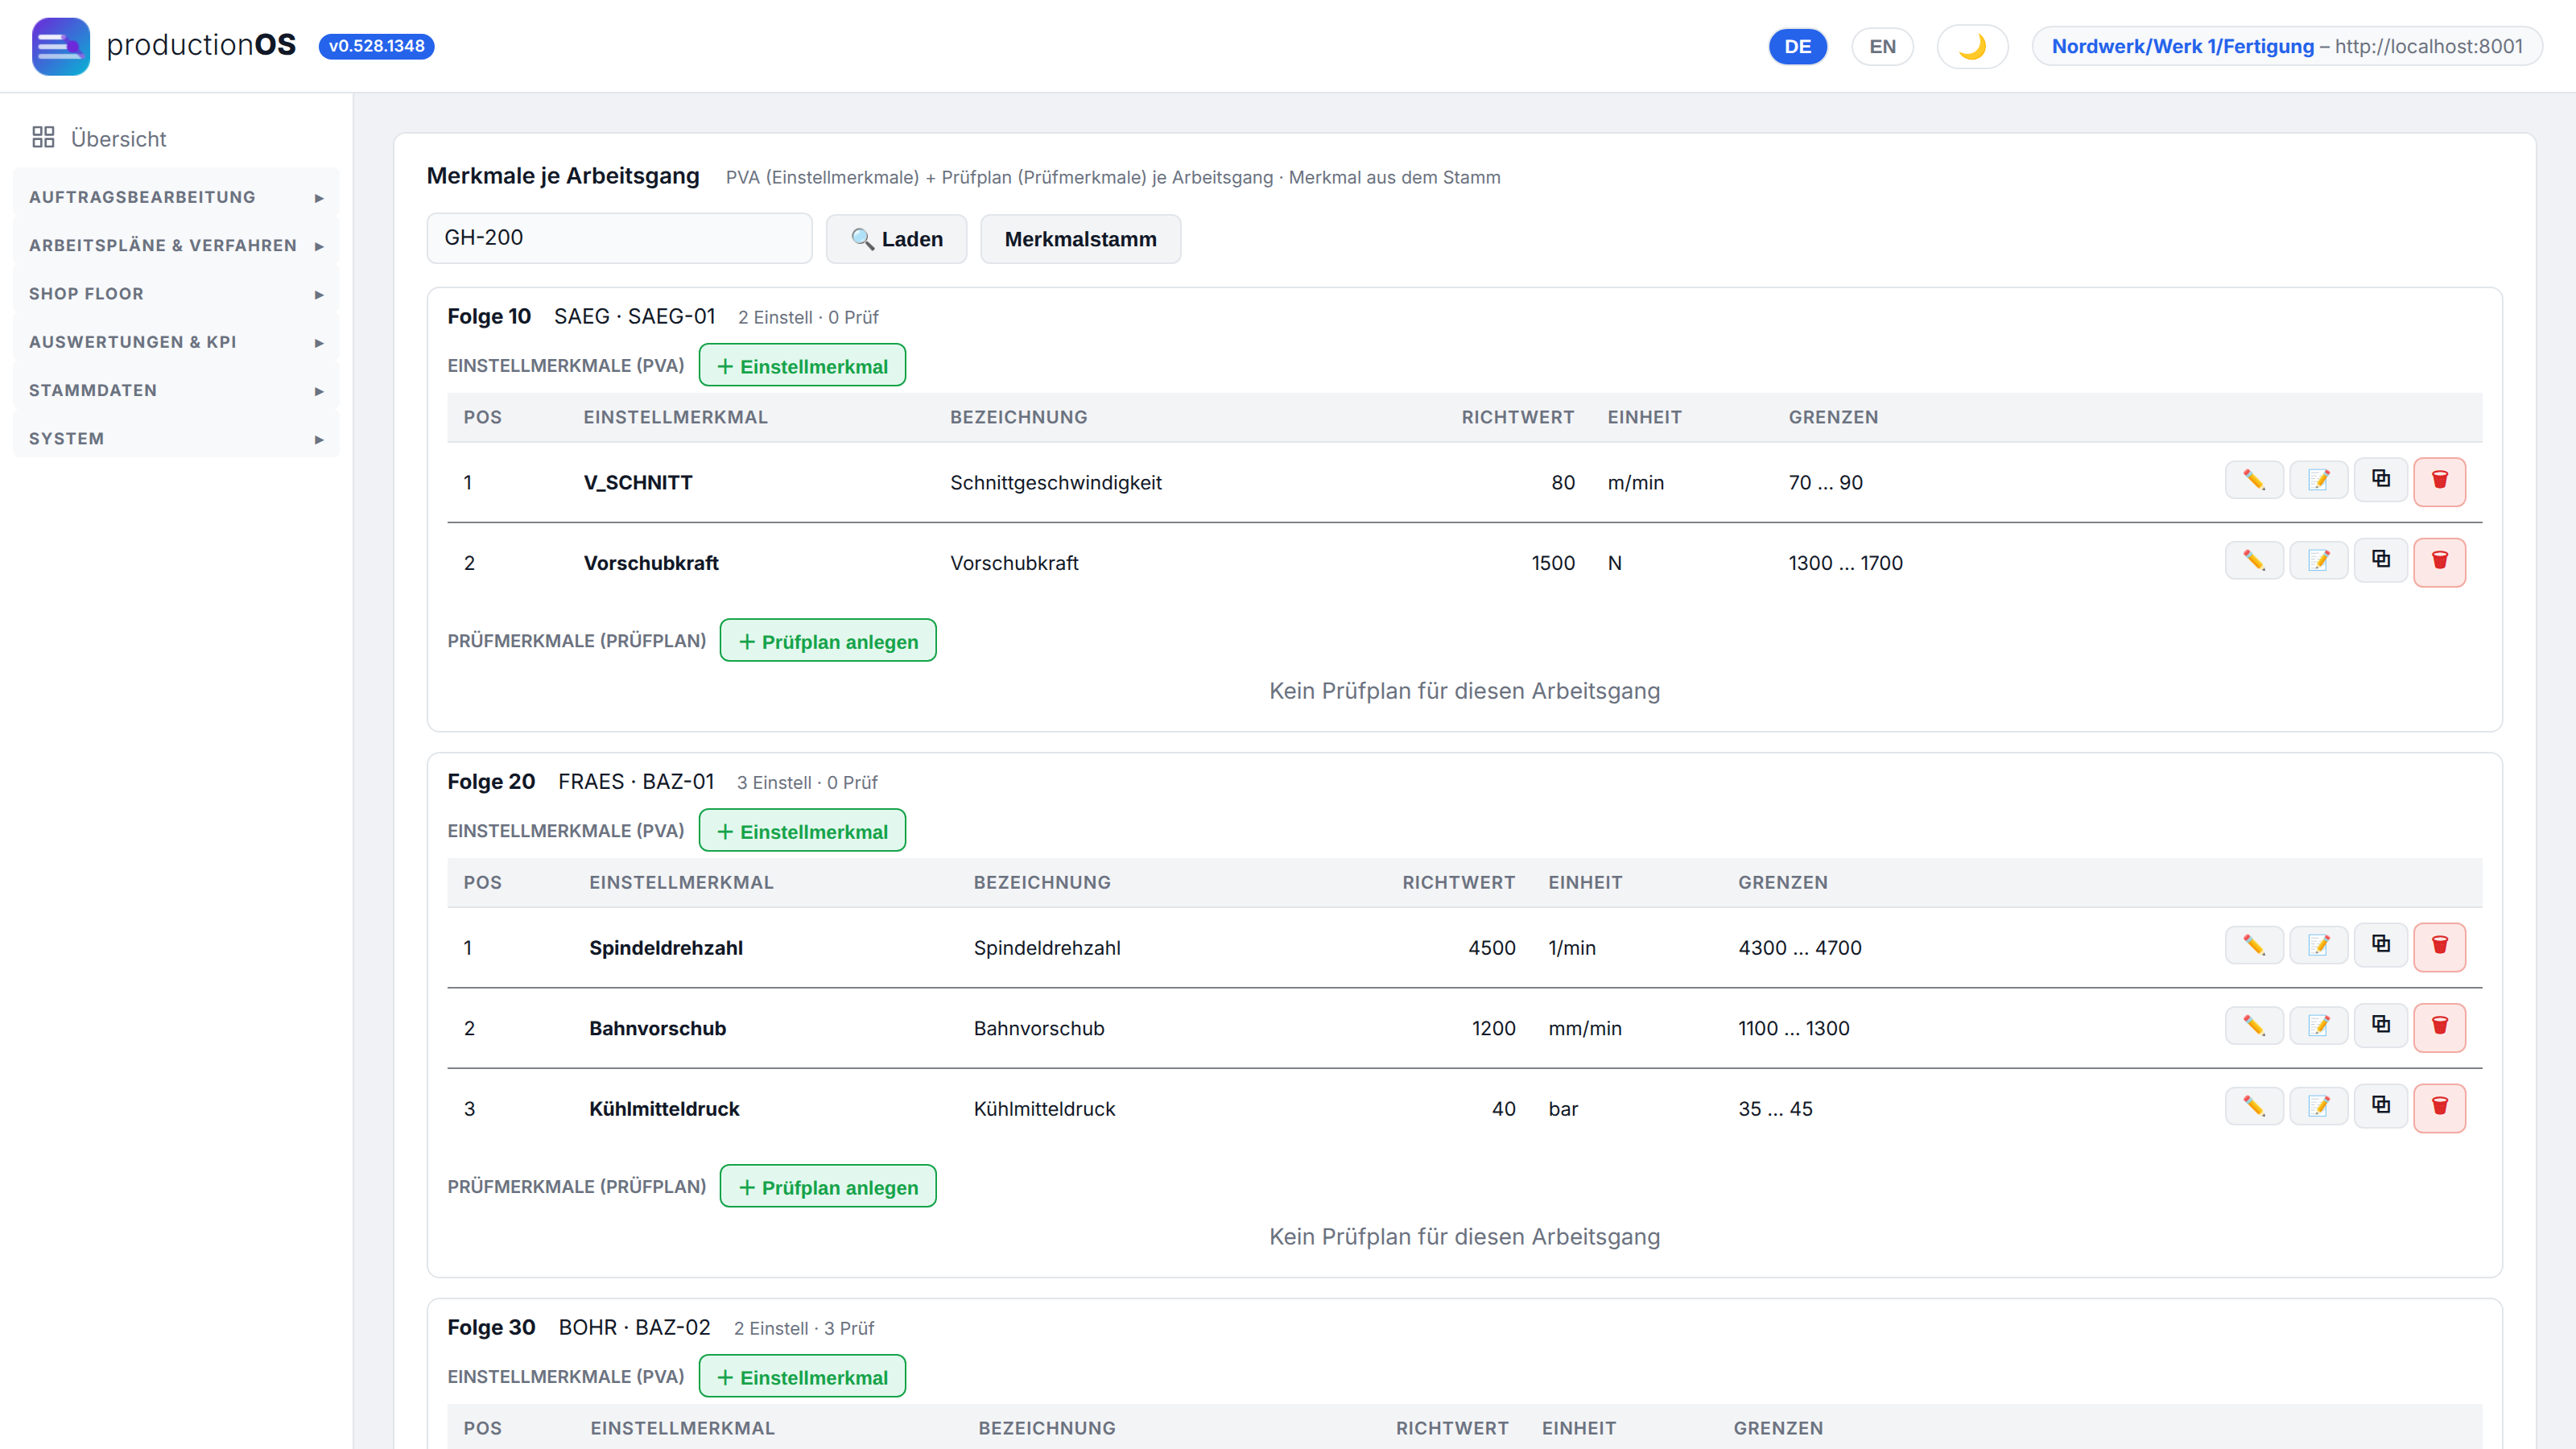The image size is (2576, 1449).
Task: Edit Kühlmitteldruck via pencil icon
Action: click(2253, 1106)
